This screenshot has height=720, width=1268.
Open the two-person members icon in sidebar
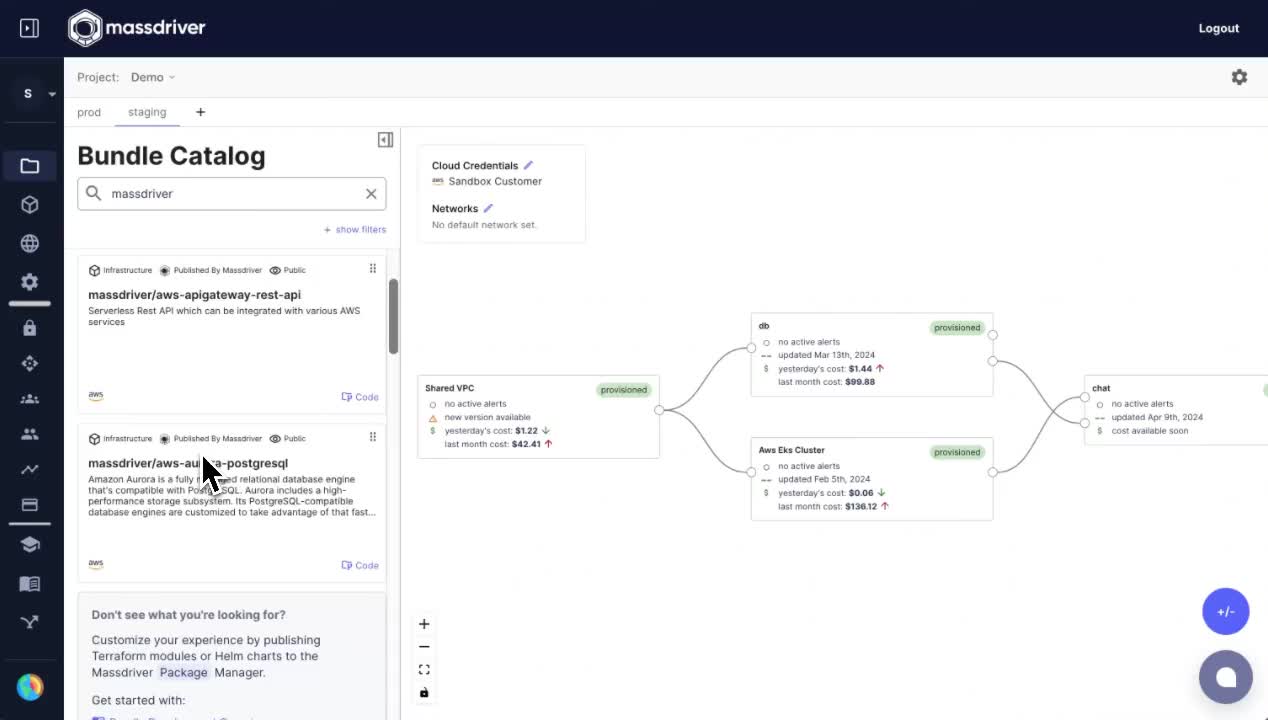click(30, 434)
